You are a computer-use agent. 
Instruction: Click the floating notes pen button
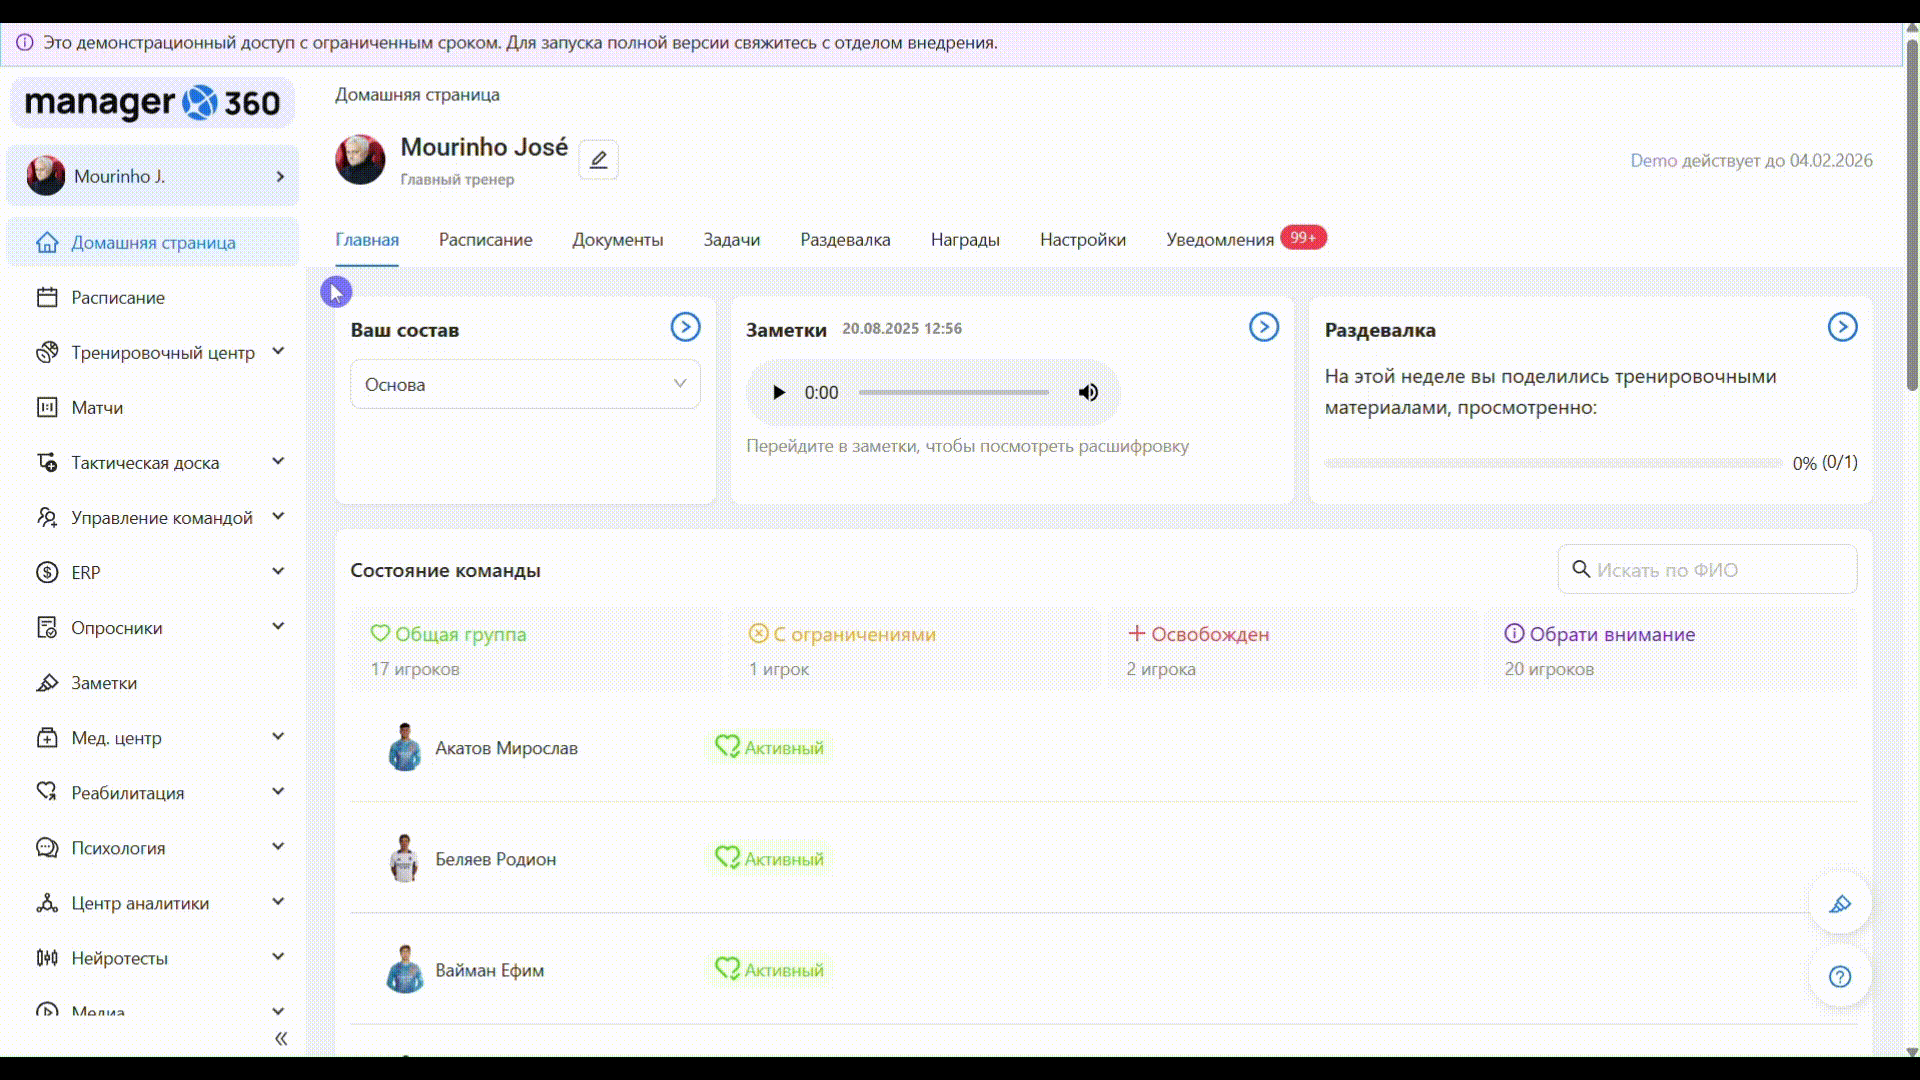click(x=1840, y=904)
